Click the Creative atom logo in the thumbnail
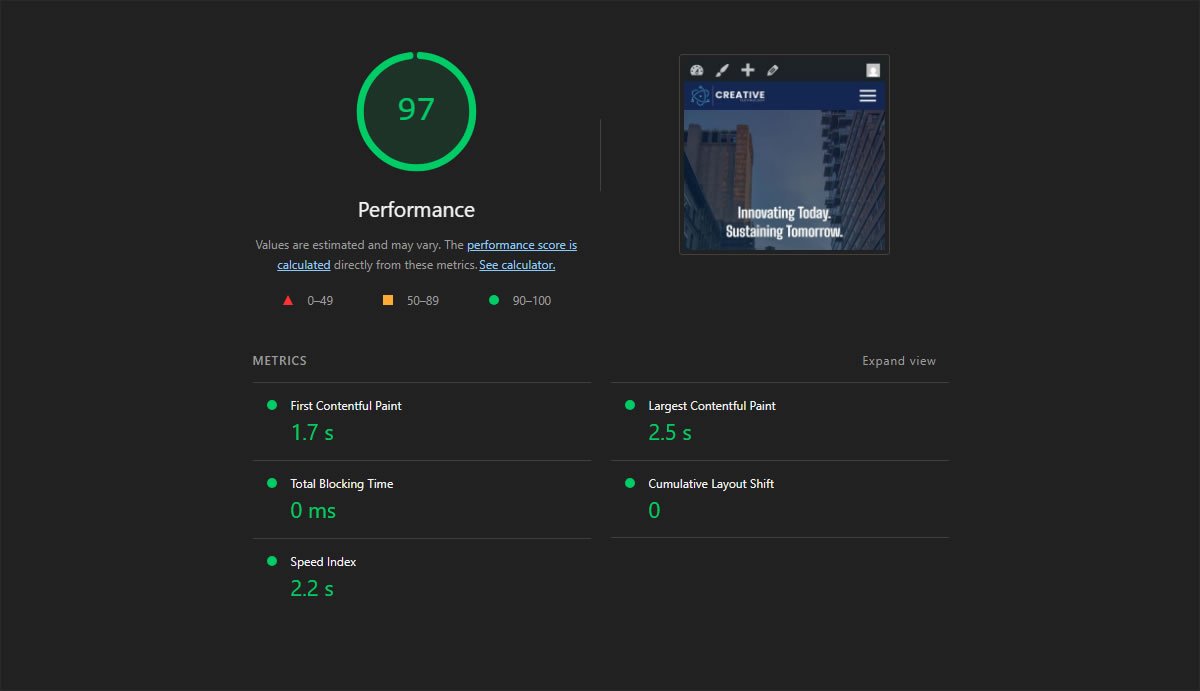The image size is (1200, 691). point(700,95)
